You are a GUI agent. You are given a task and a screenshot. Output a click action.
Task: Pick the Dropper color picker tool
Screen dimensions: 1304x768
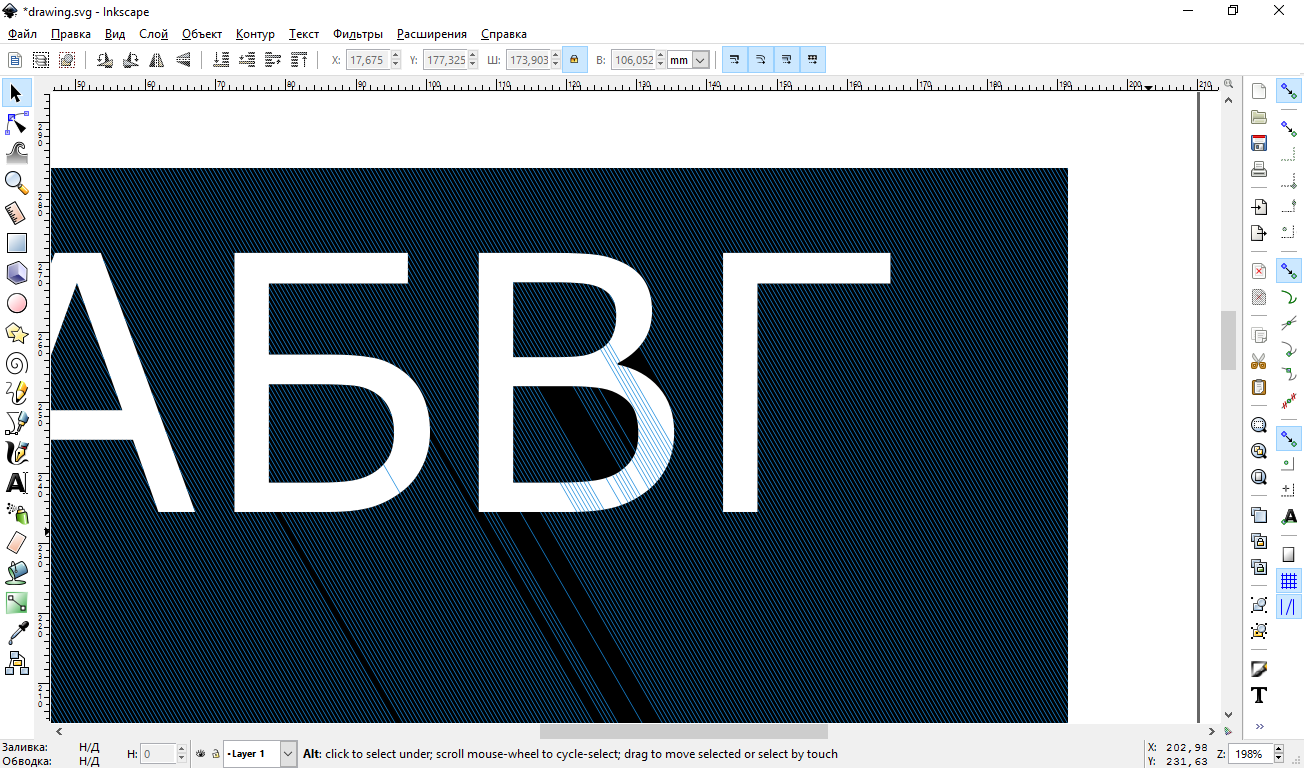tap(16, 633)
